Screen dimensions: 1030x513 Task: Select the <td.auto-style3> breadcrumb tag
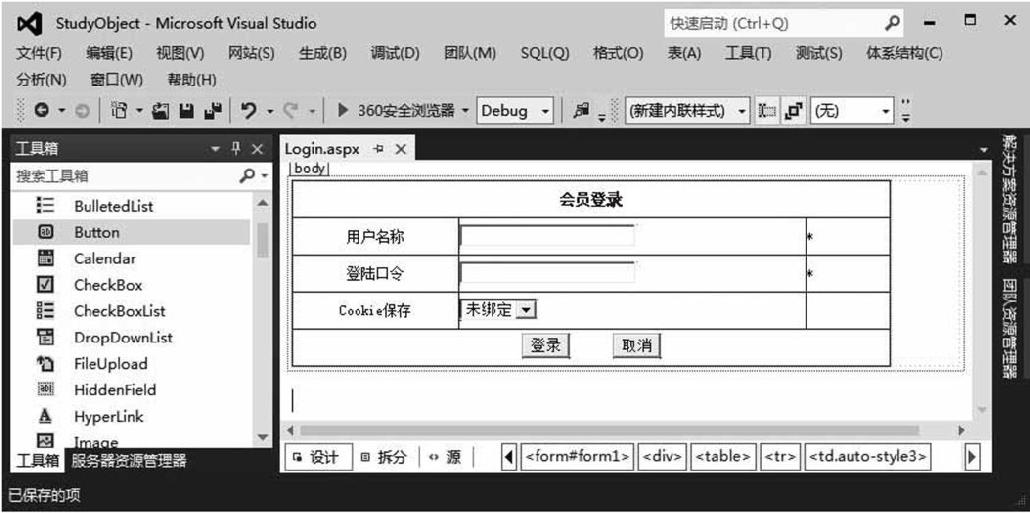[x=868, y=457]
